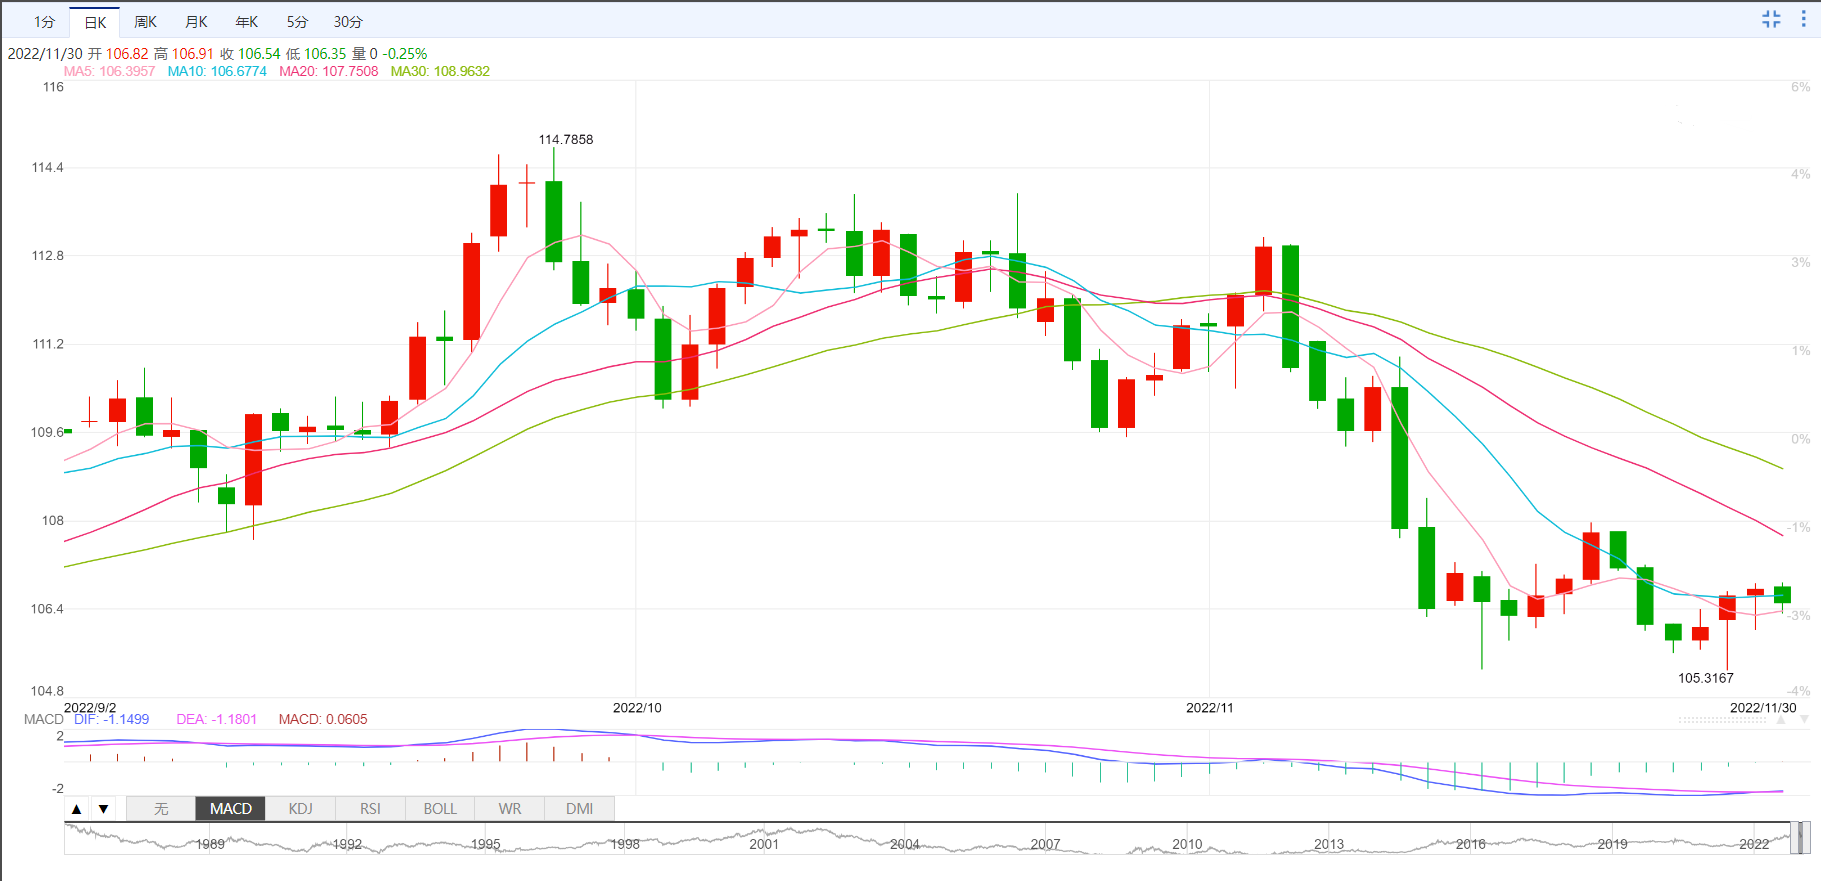1821x881 pixels.
Task: Choose the DMI indicator
Action: pos(580,809)
